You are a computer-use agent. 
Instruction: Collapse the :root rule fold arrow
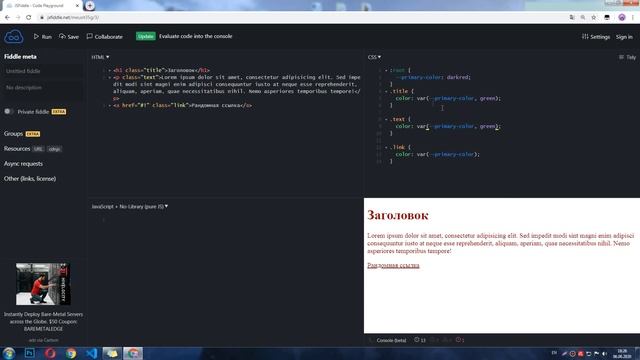click(386, 70)
